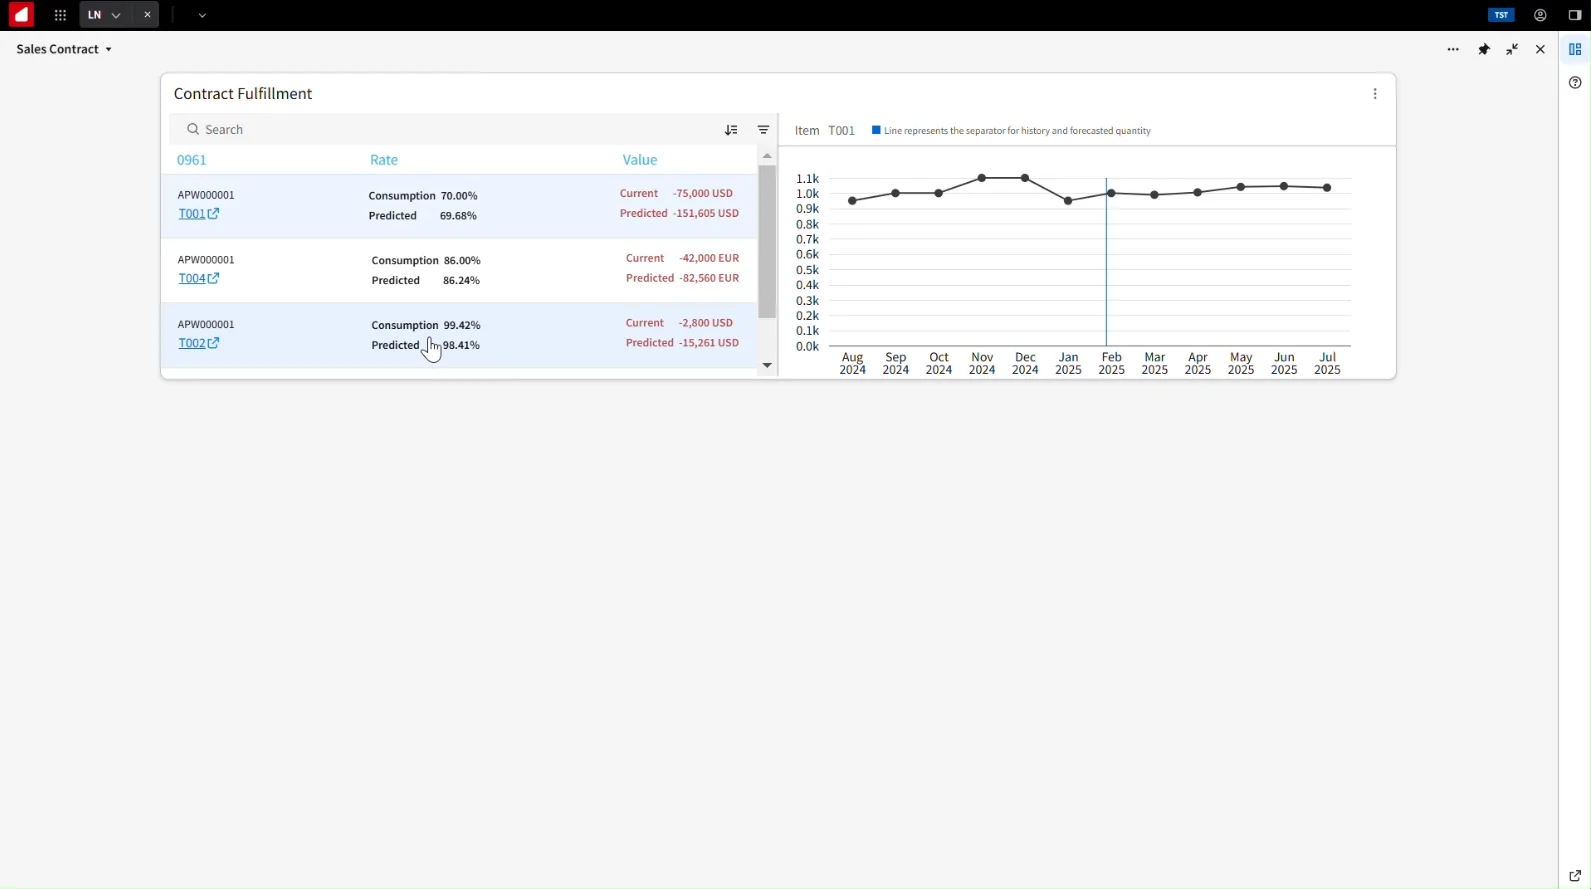Click the 'Current -75,000 USD' value

pyautogui.click(x=676, y=194)
